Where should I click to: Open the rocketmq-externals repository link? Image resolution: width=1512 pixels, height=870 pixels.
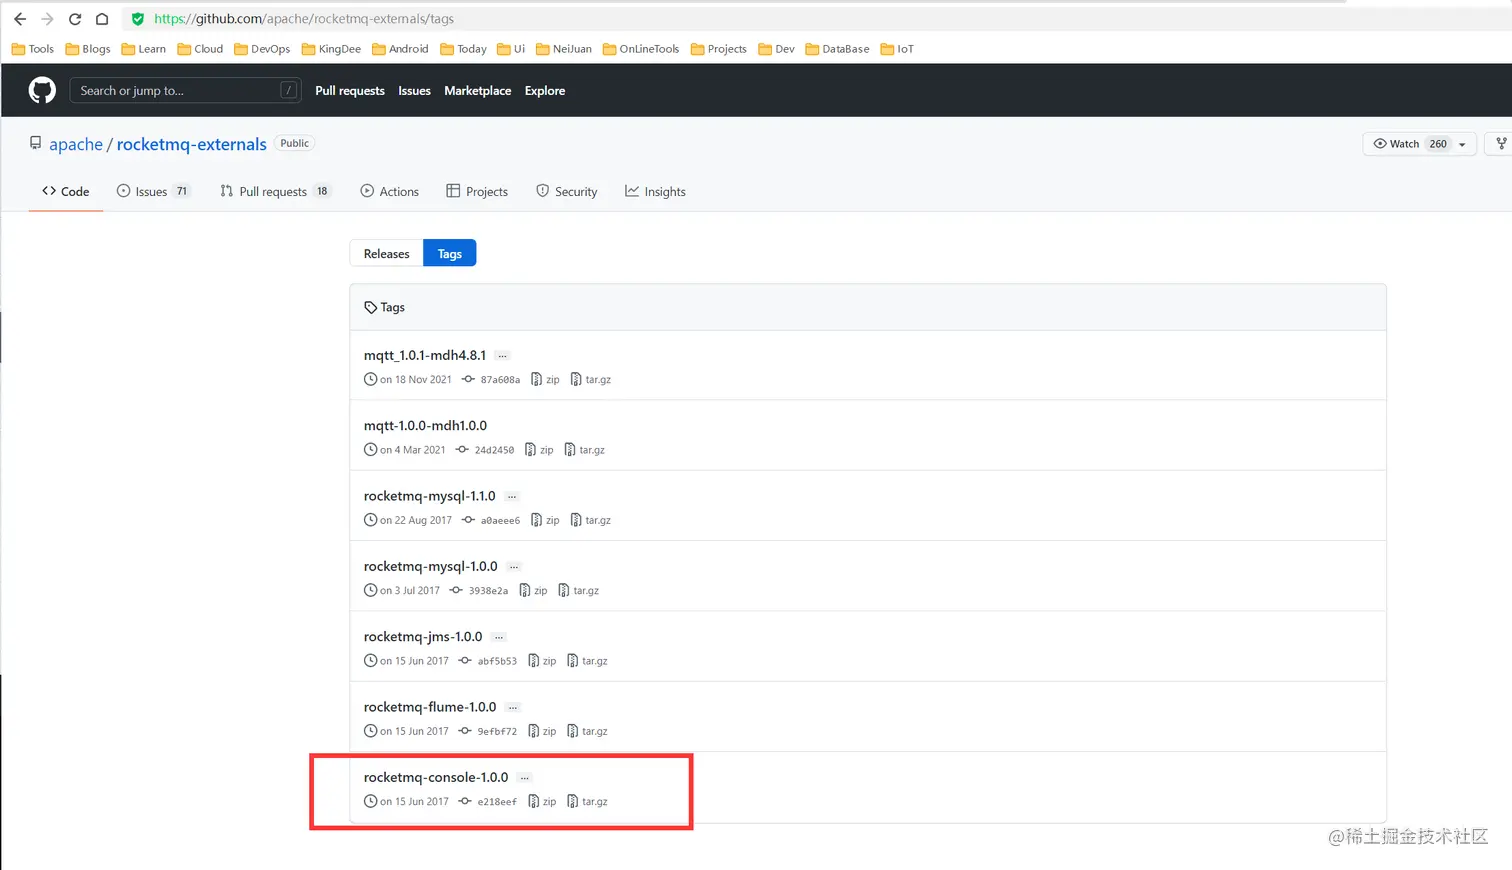(192, 144)
